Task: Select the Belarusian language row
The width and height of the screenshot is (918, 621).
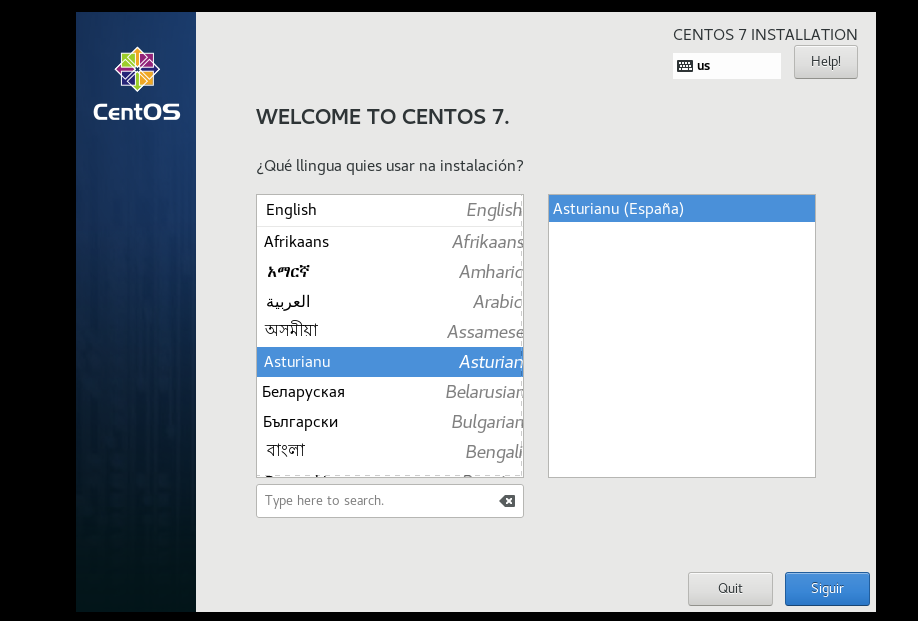Action: point(390,392)
